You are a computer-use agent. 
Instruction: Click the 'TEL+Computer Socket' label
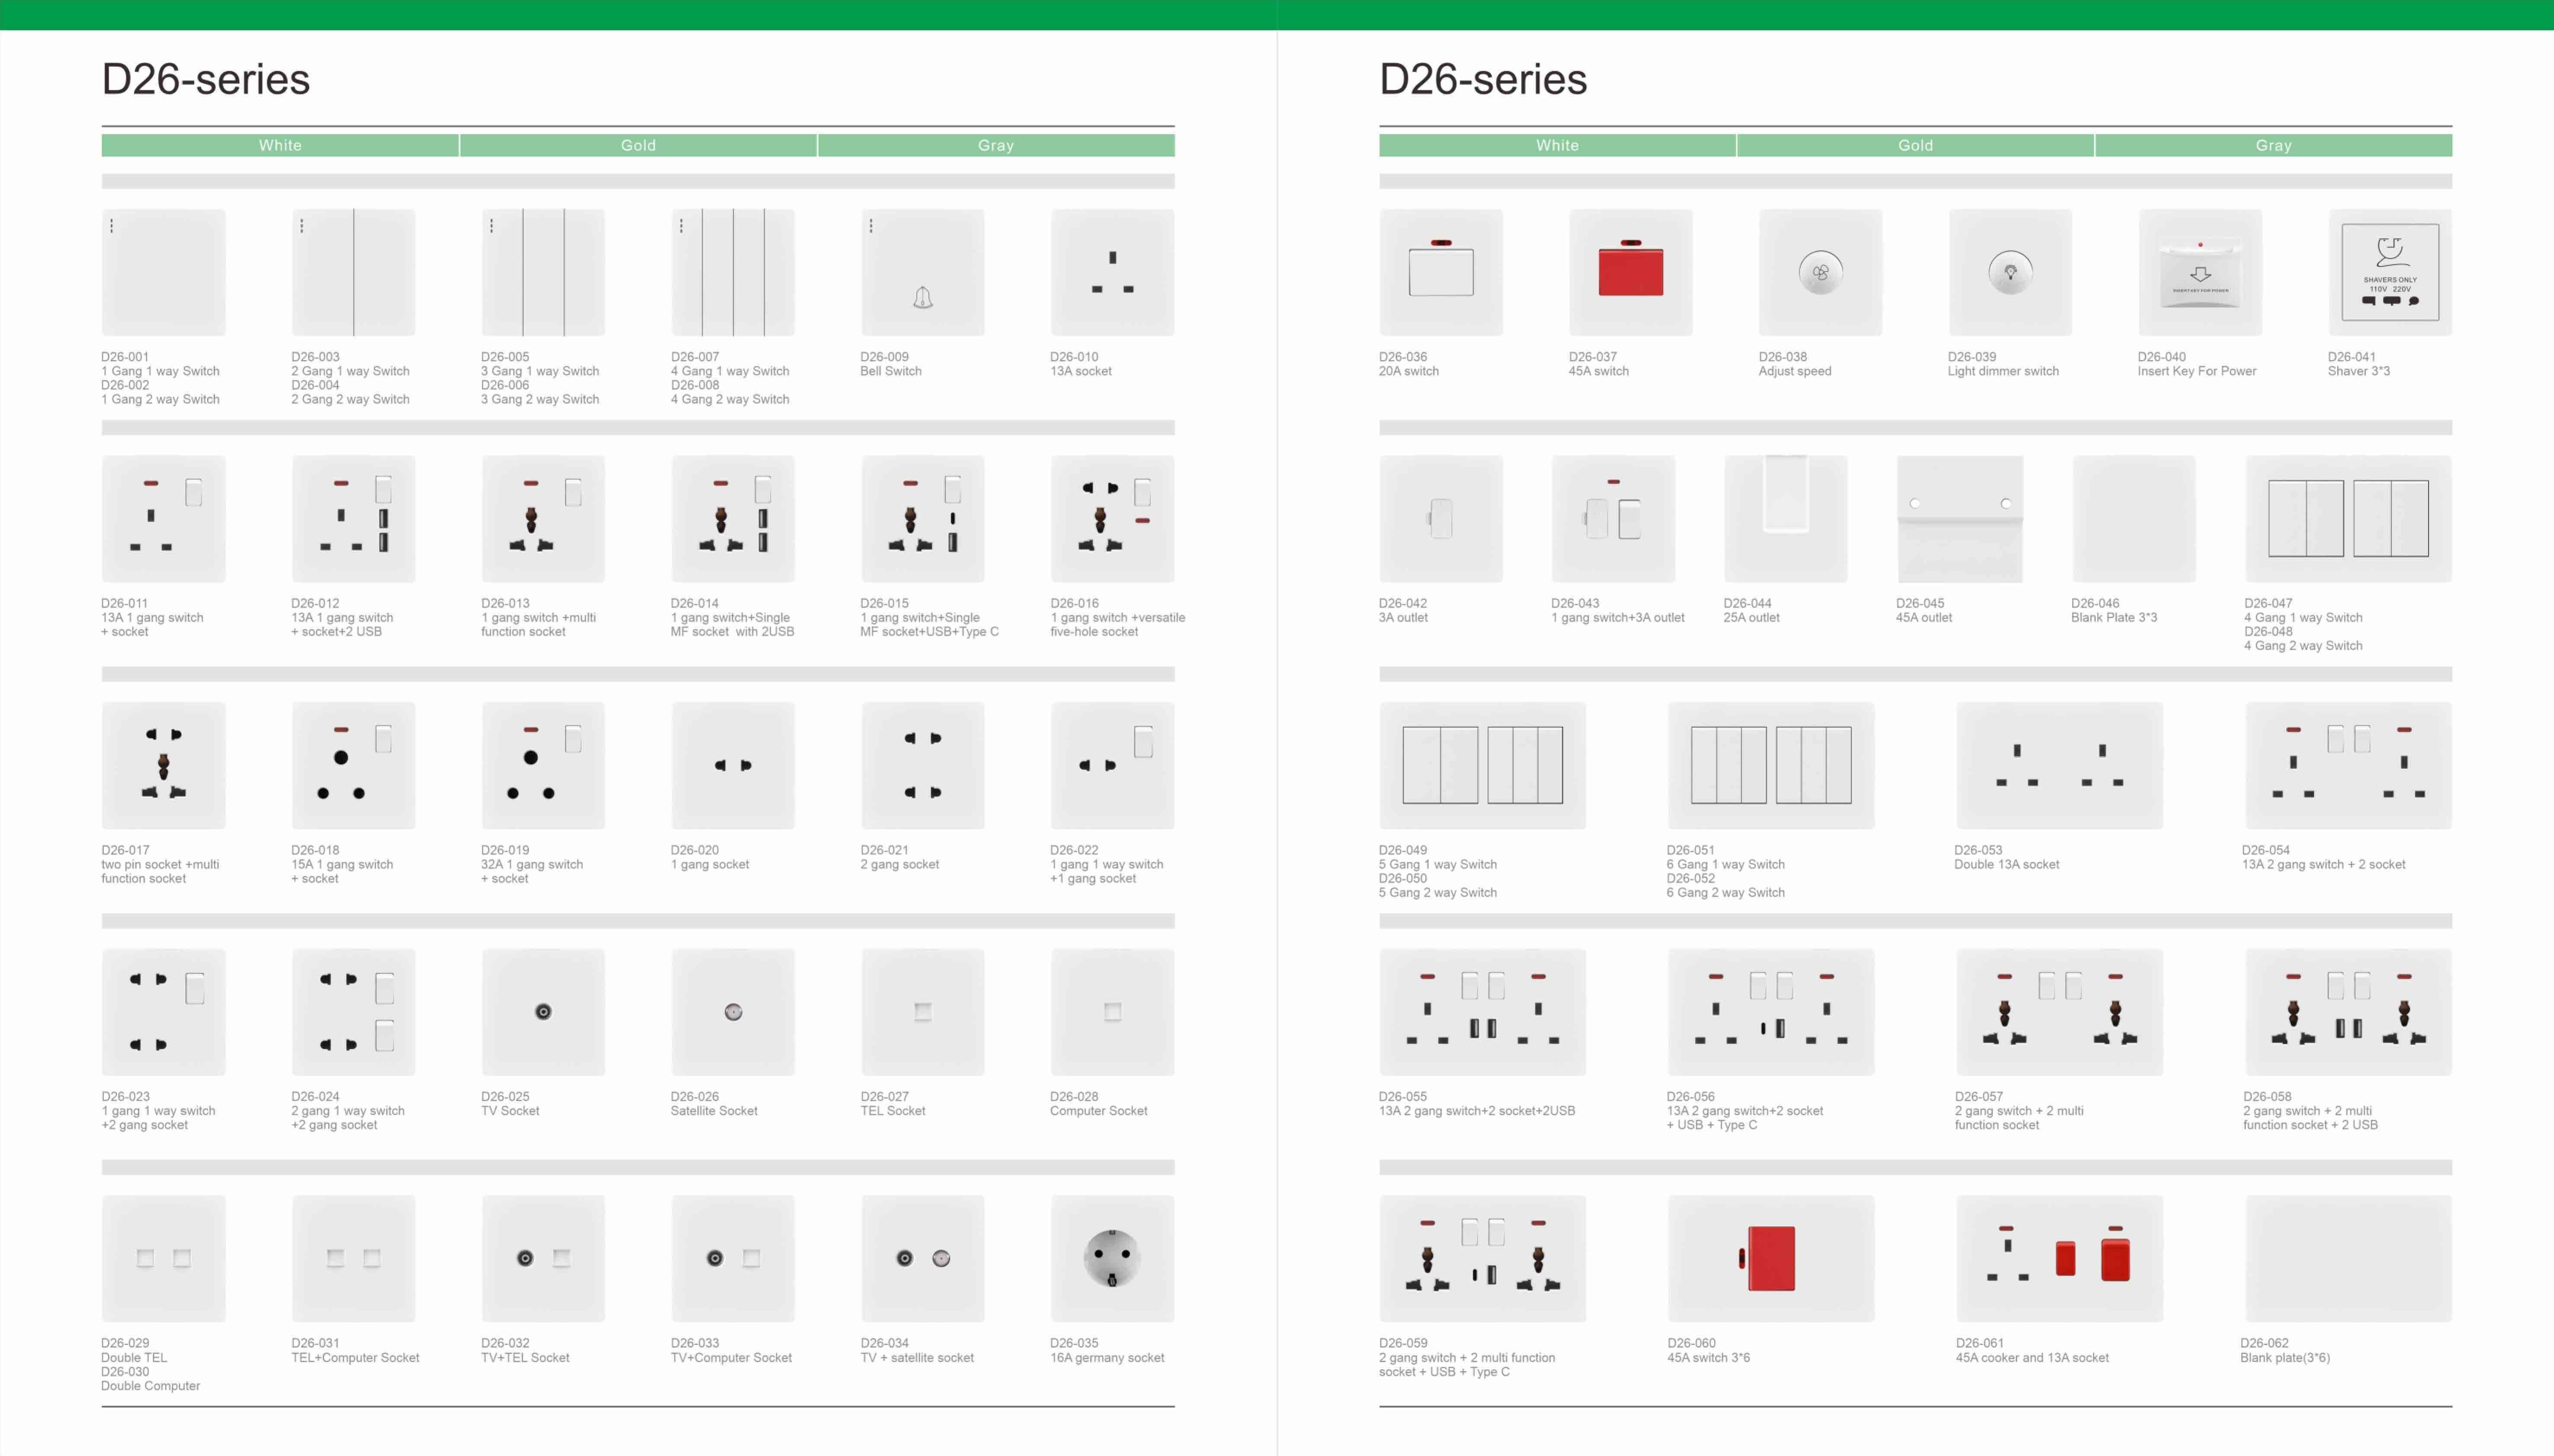click(x=355, y=1358)
